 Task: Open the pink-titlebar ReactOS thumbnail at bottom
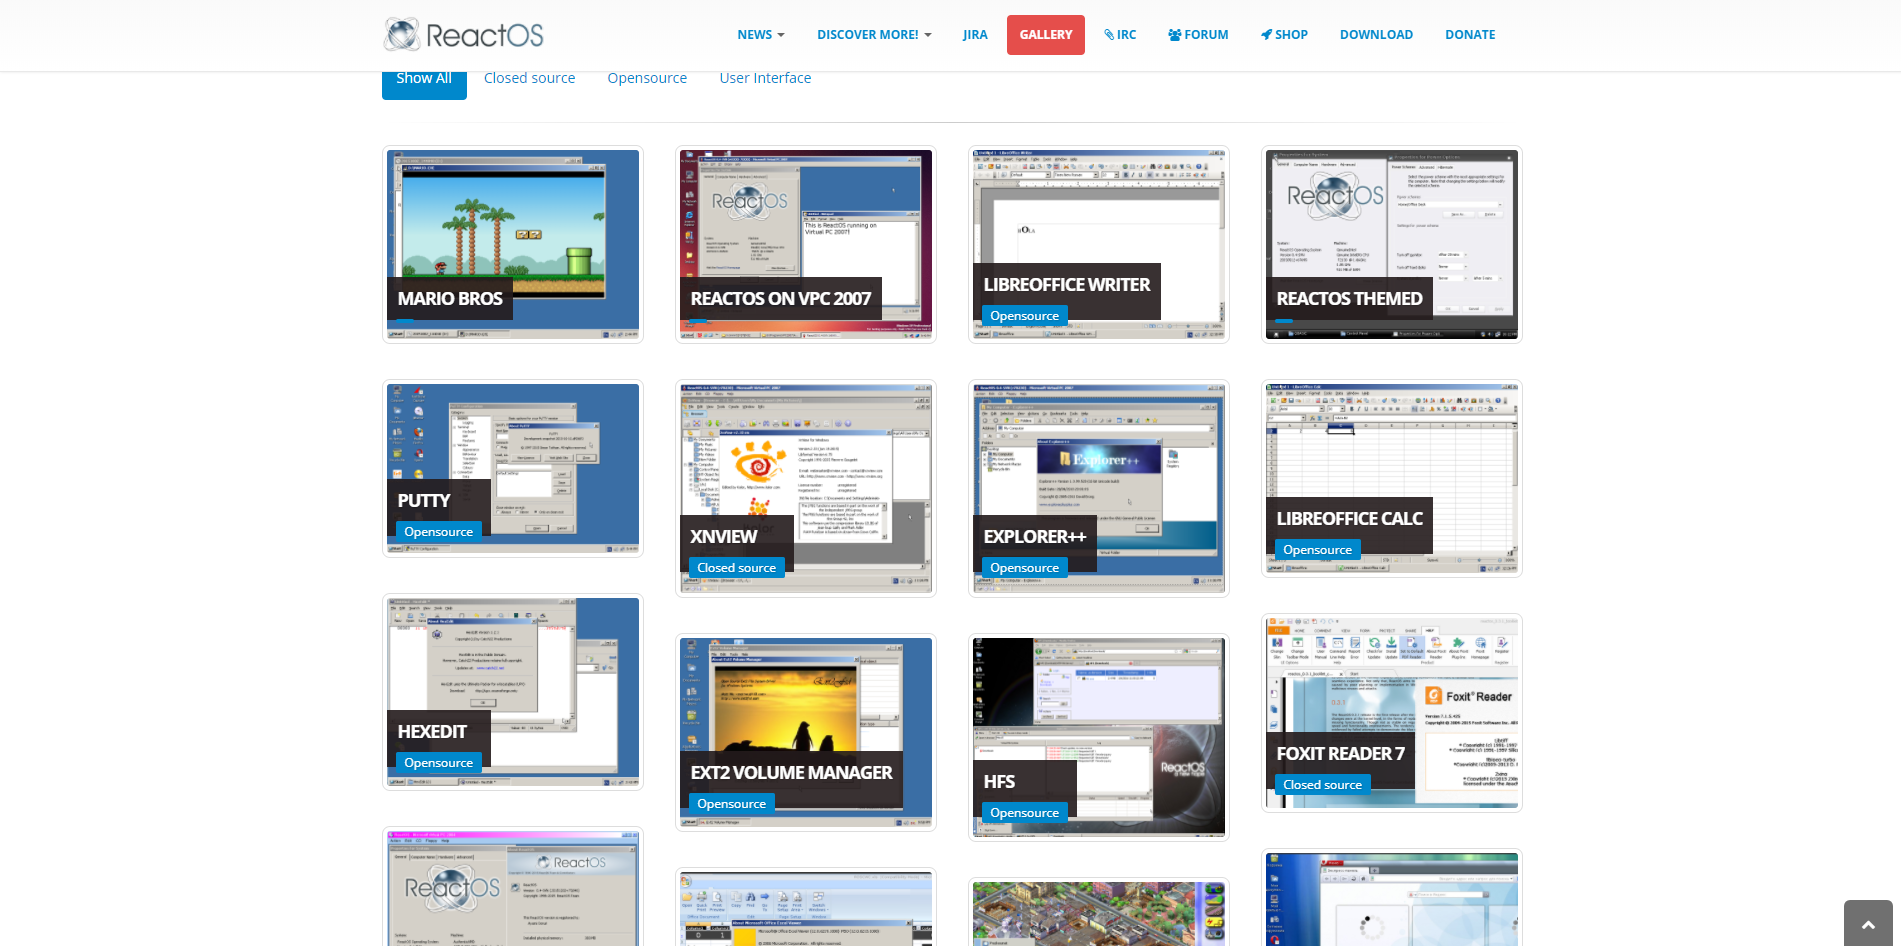coord(513,887)
